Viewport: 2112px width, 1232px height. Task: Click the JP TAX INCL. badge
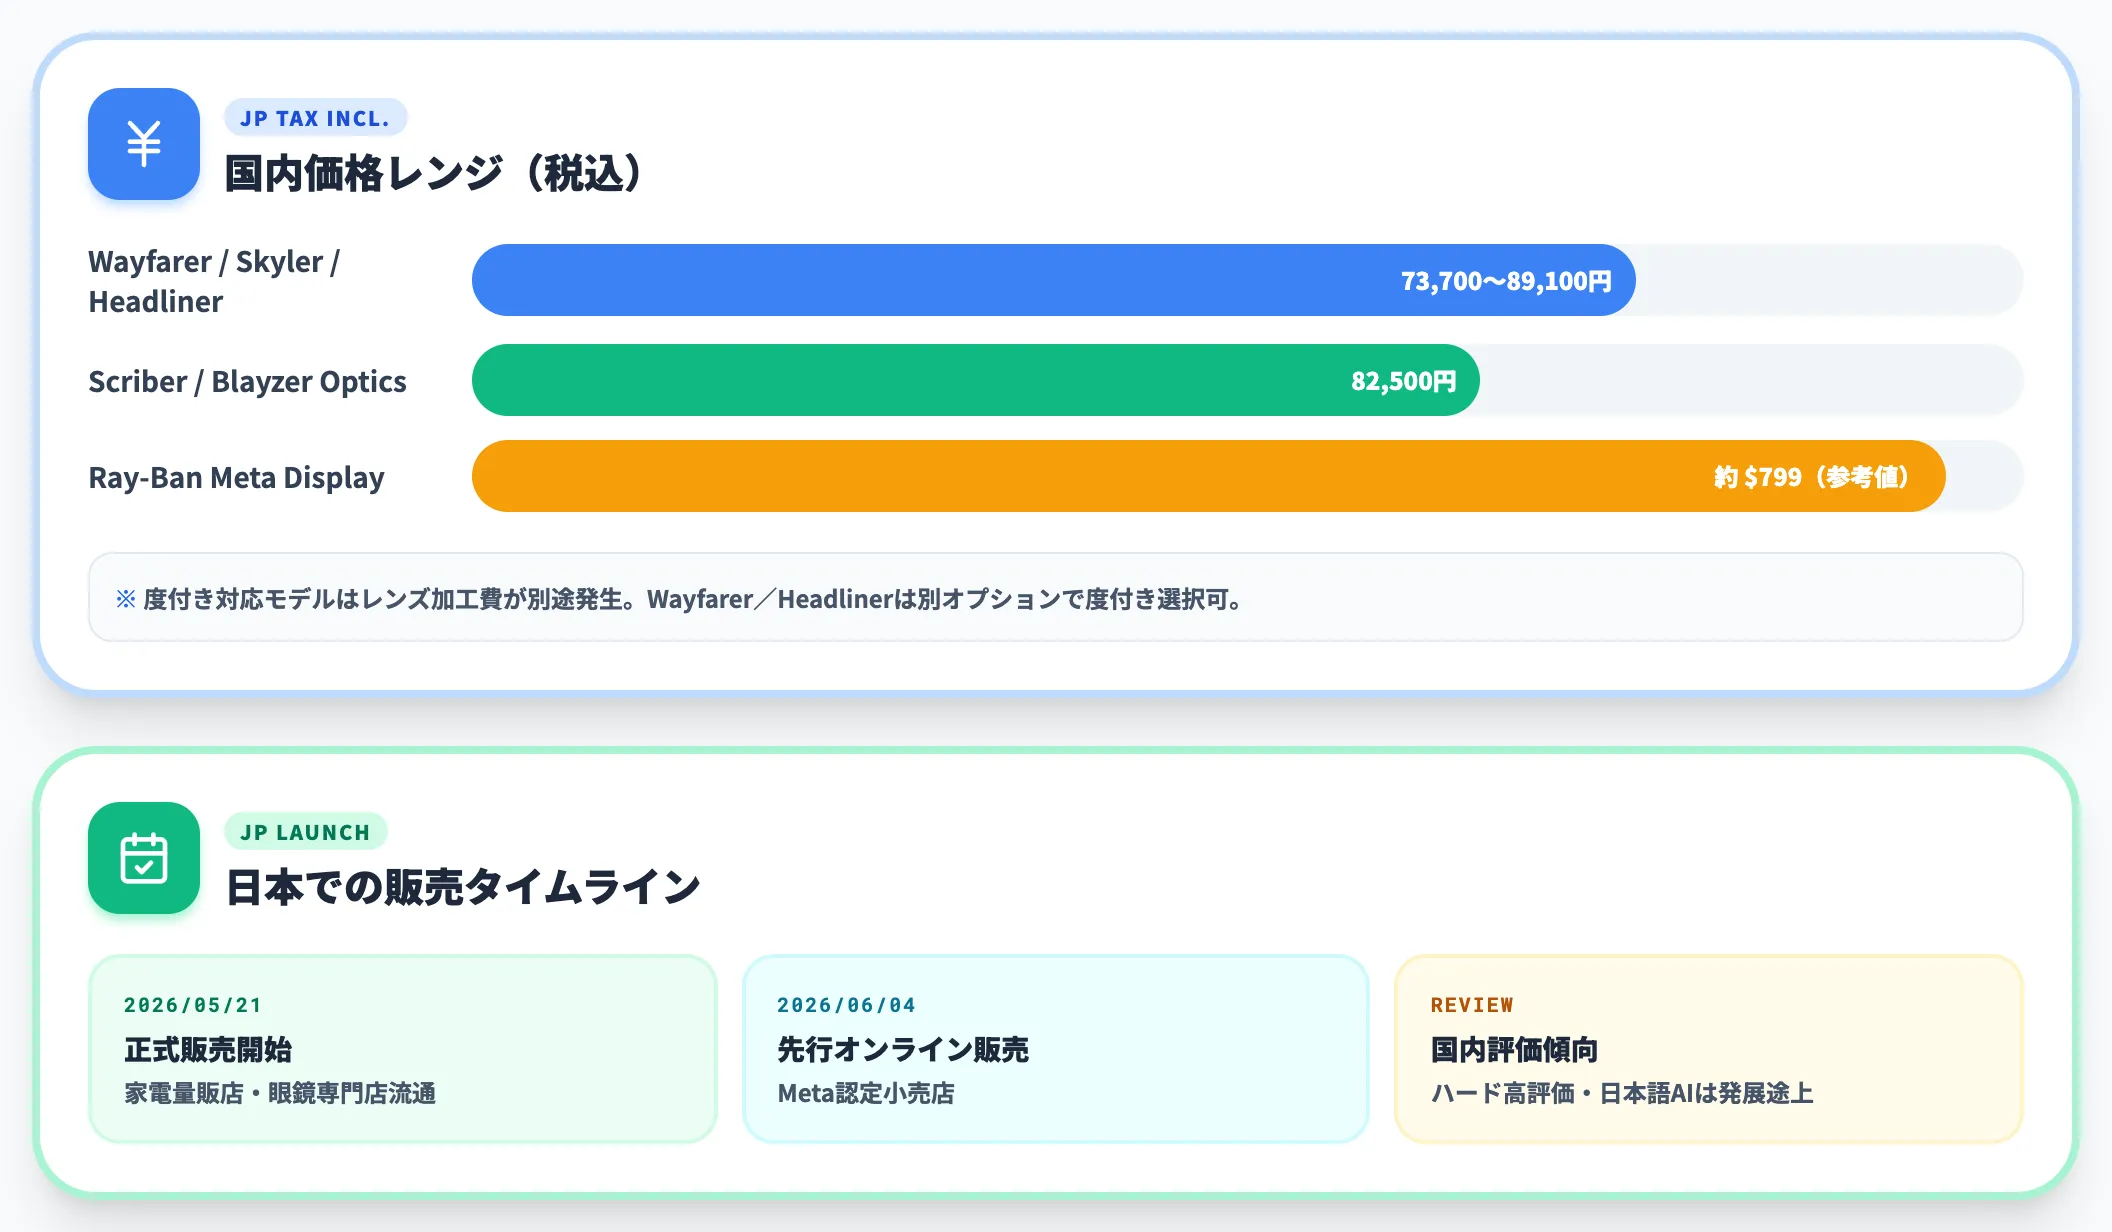click(x=315, y=118)
